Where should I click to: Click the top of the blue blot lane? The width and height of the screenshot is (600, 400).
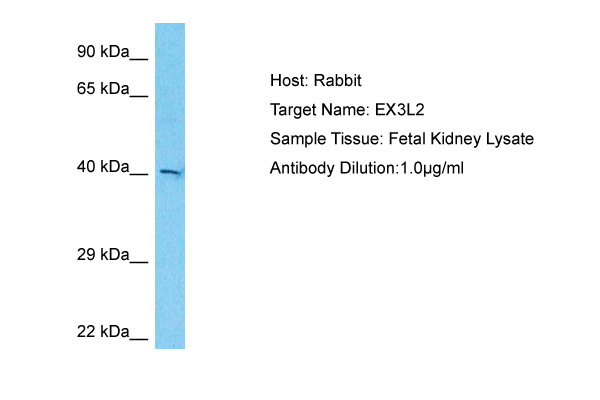tap(170, 25)
